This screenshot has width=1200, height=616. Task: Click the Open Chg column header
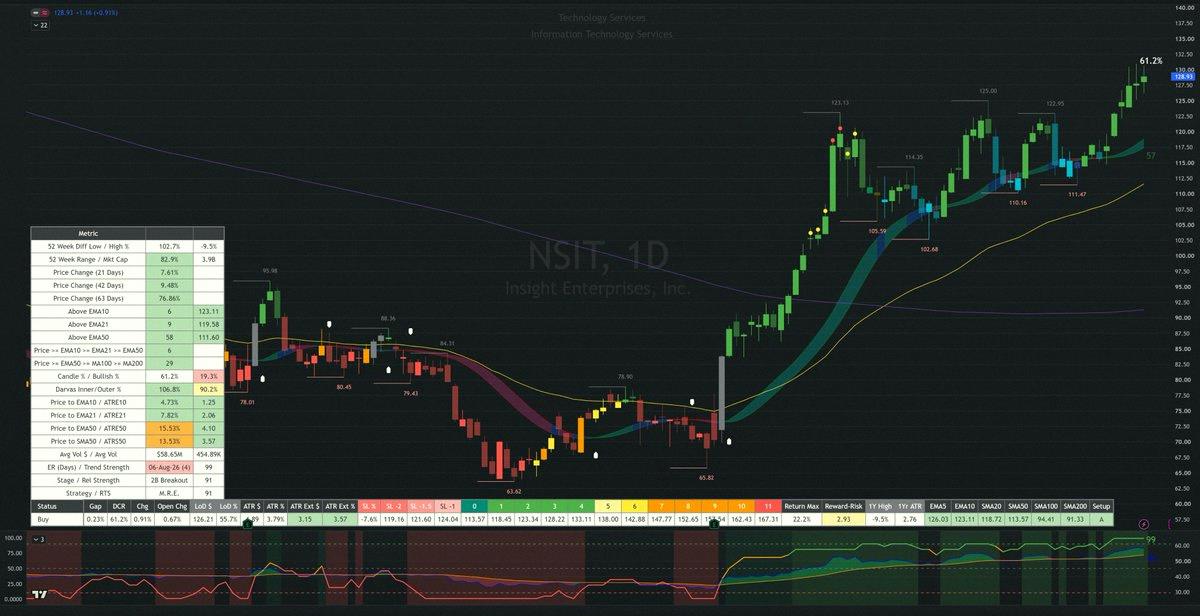coord(173,506)
